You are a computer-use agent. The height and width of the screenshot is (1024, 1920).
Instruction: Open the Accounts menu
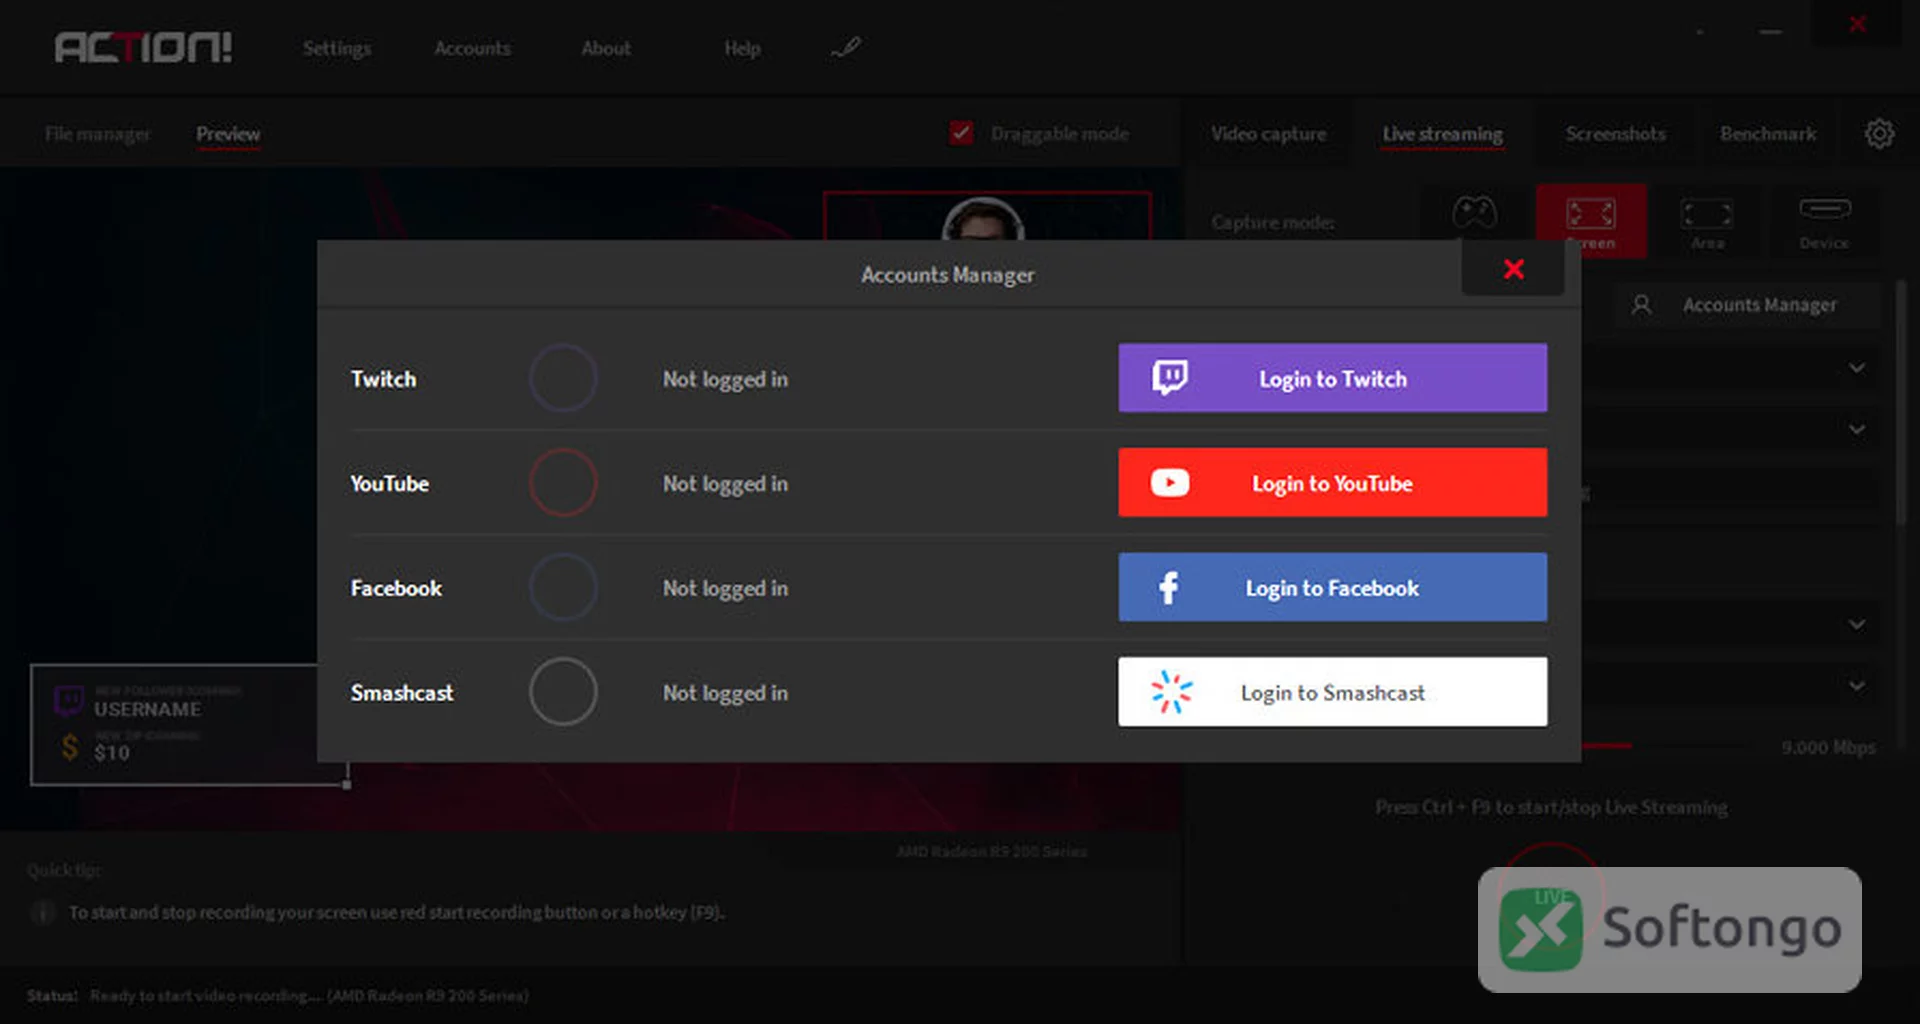click(472, 48)
